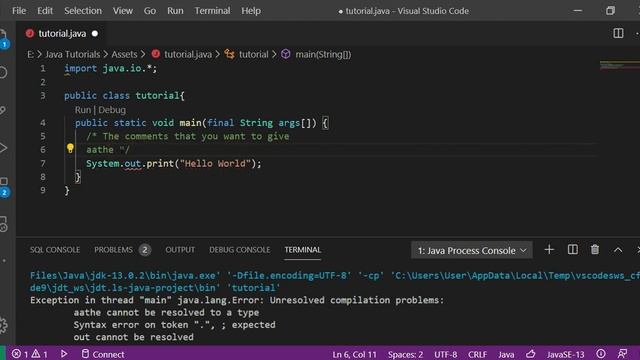The image size is (640, 360).
Task: Kill the terminal with trash icon
Action: 595,249
